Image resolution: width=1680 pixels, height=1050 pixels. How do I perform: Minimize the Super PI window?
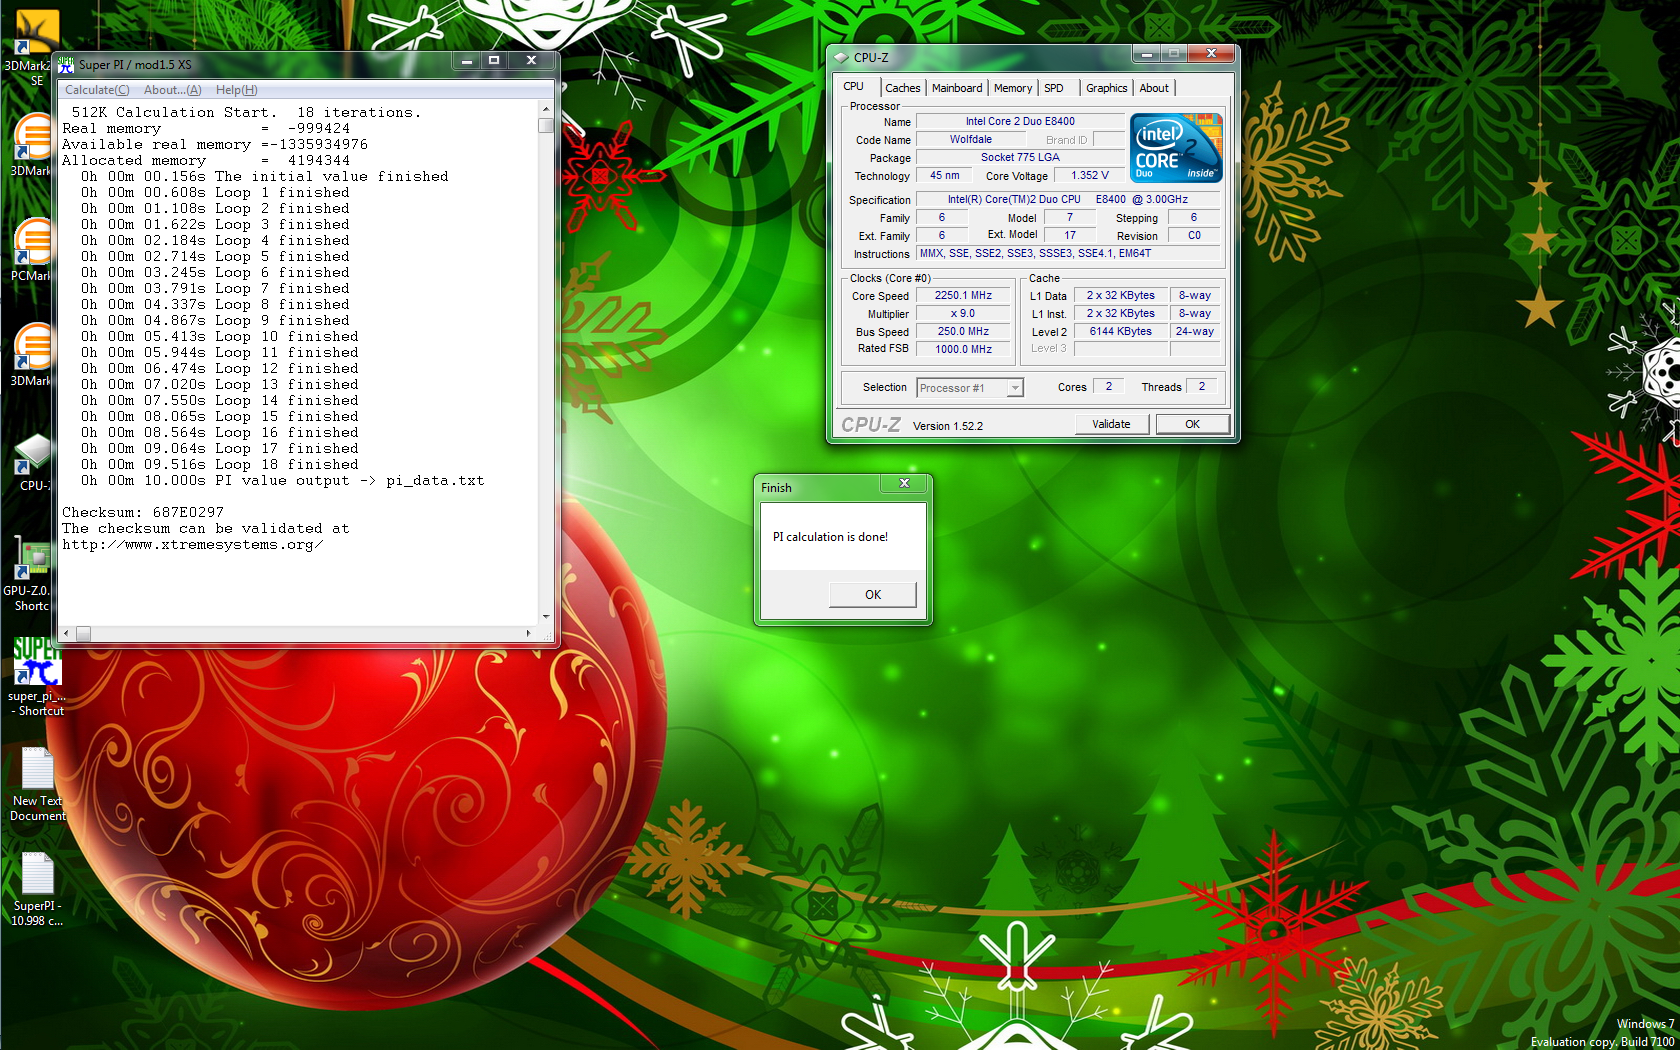466,61
